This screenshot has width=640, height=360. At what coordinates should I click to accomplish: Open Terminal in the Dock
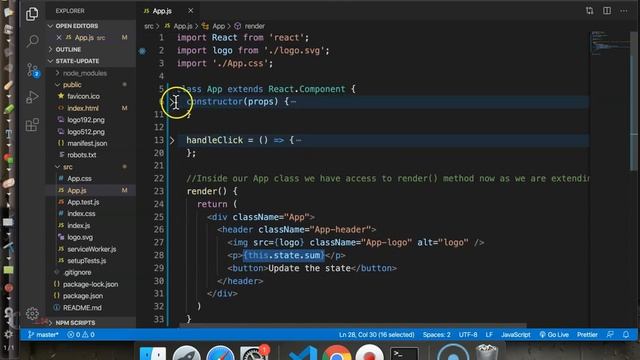pyautogui.click(x=404, y=354)
